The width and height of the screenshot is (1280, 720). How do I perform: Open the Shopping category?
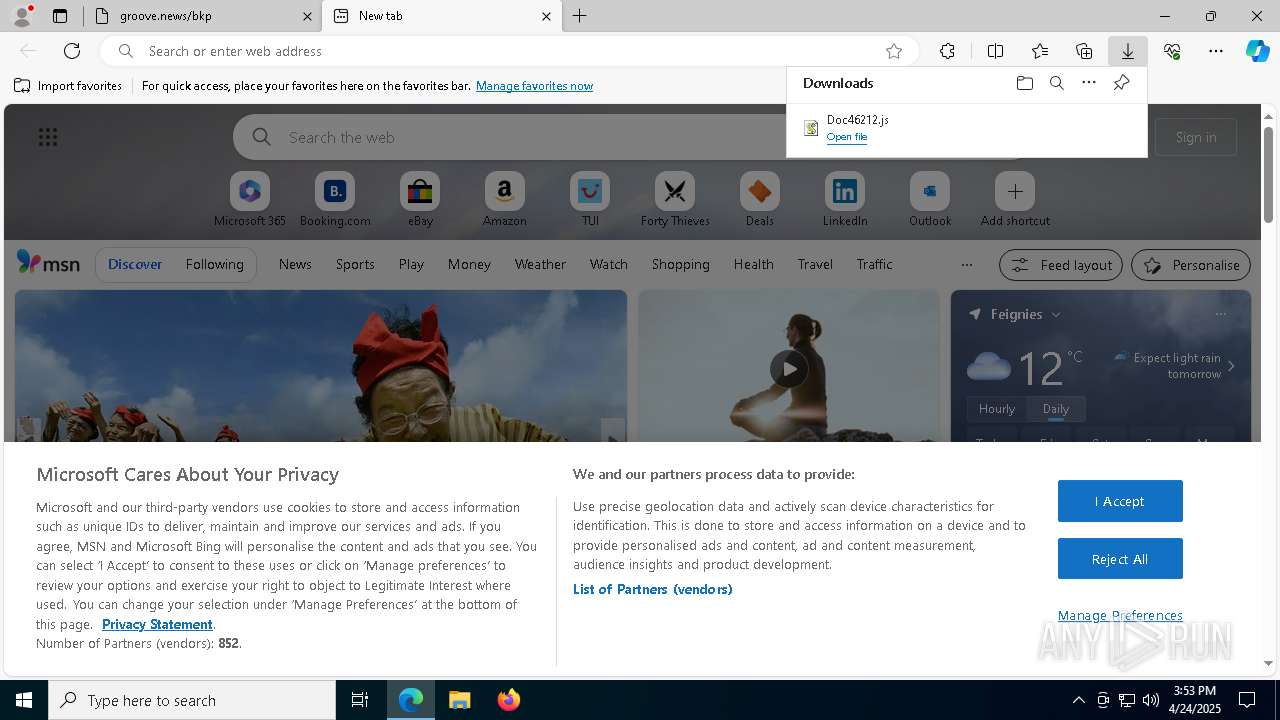point(680,264)
